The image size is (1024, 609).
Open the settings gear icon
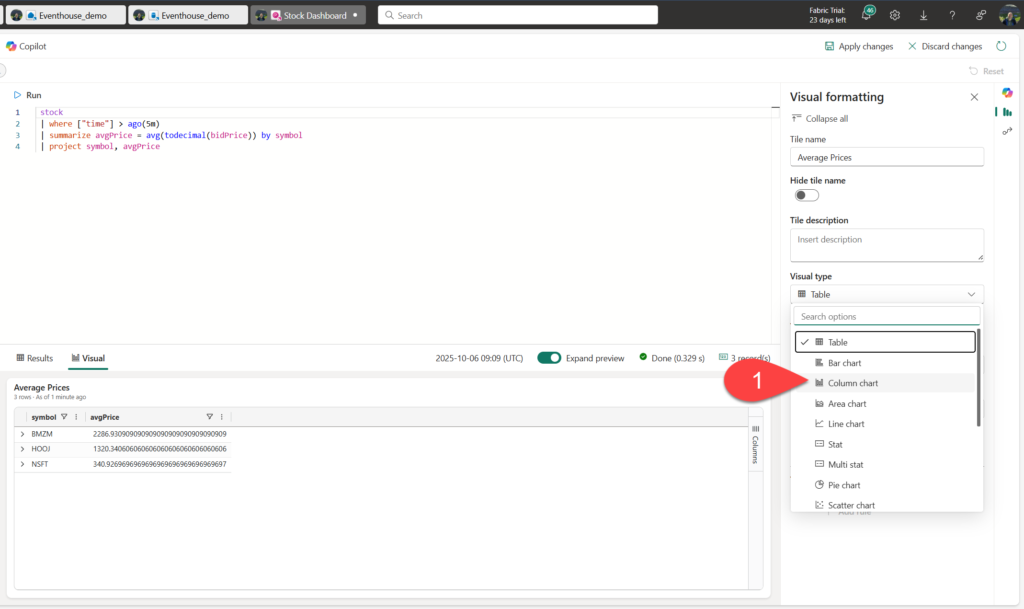coord(895,16)
